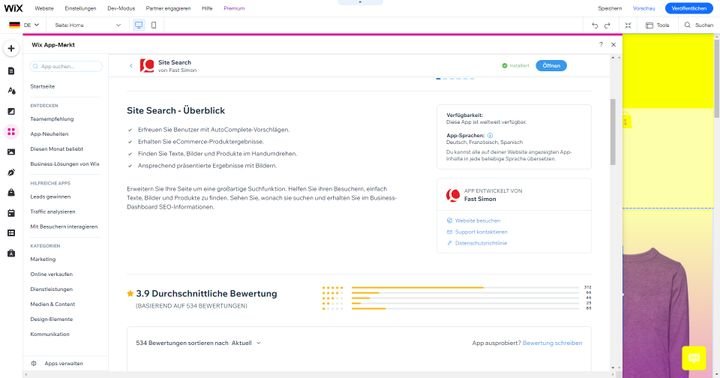This screenshot has height=378, width=720.
Task: Open Teamempfehlung section
Action: [52, 119]
